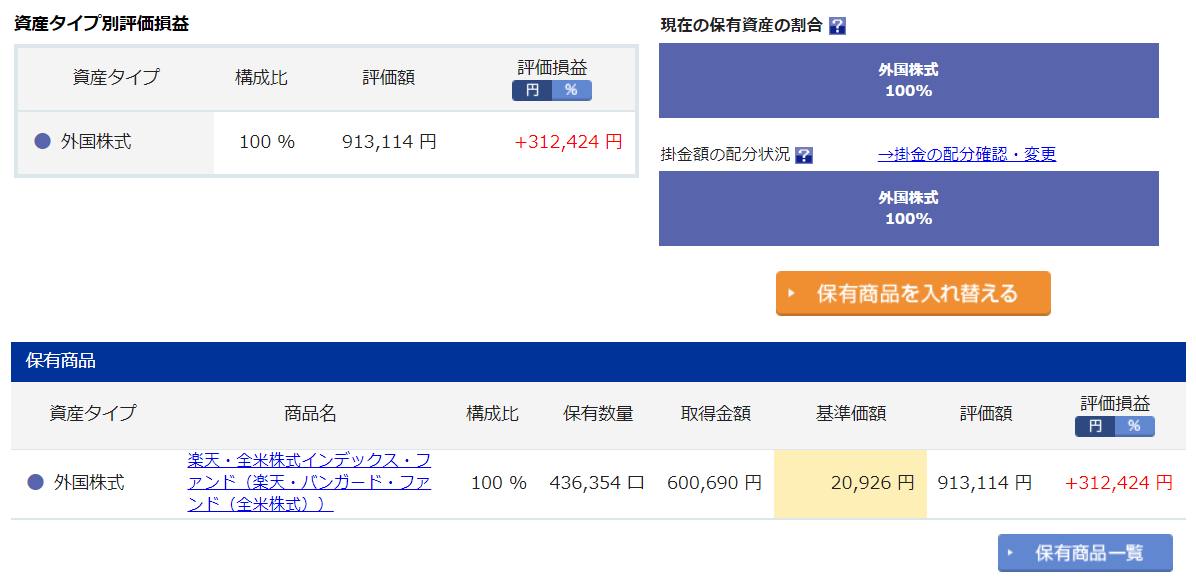Switch top table 評価損益 to %
The width and height of the screenshot is (1196, 581).
[x=571, y=90]
